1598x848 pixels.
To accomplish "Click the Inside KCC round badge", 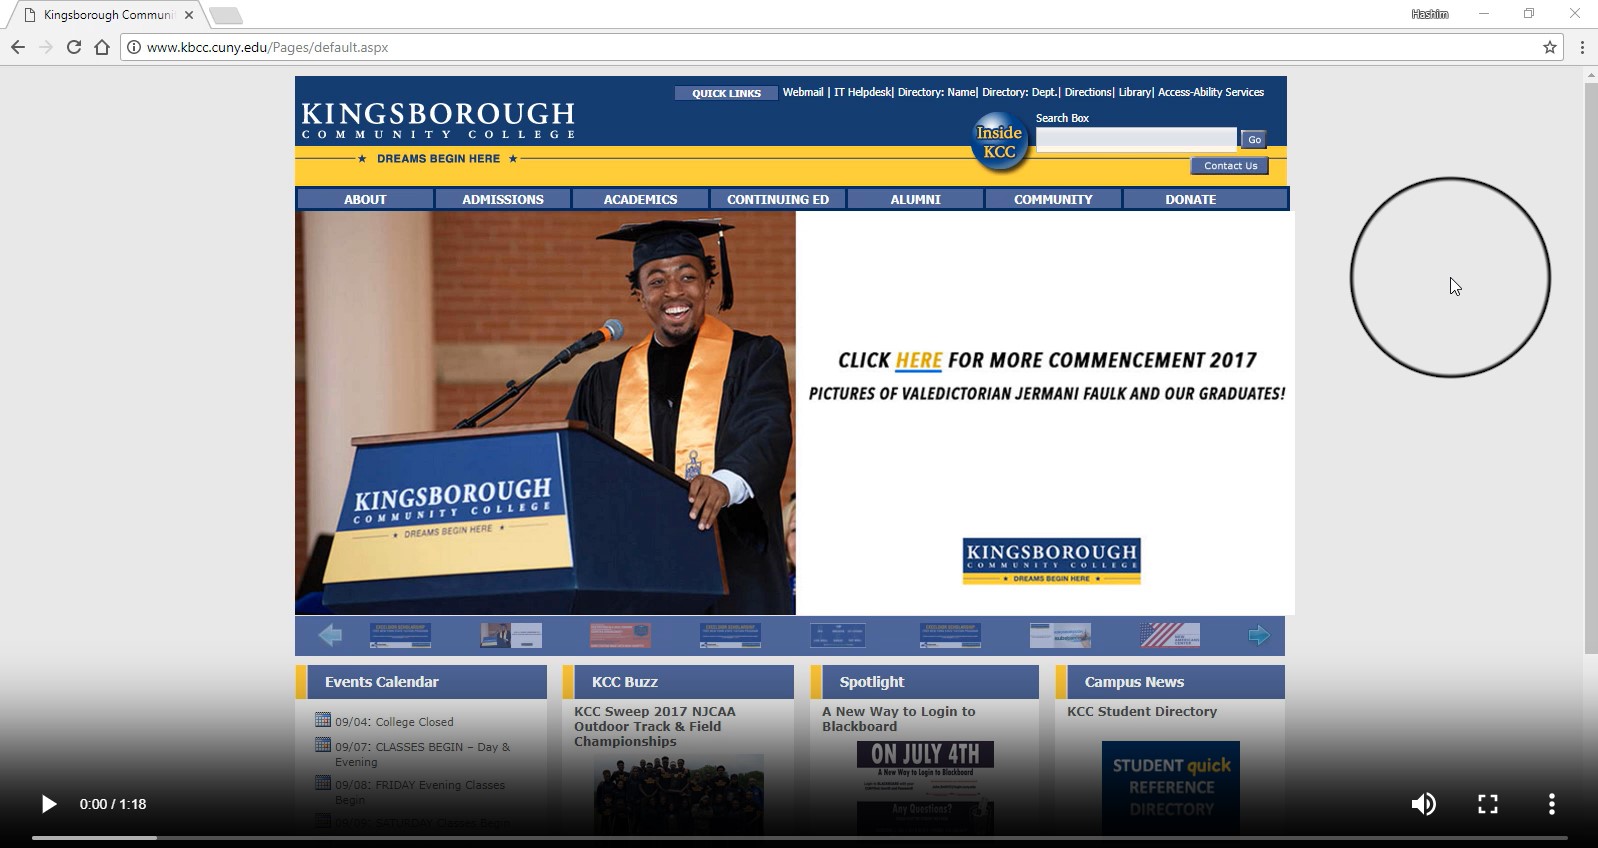I will [999, 142].
